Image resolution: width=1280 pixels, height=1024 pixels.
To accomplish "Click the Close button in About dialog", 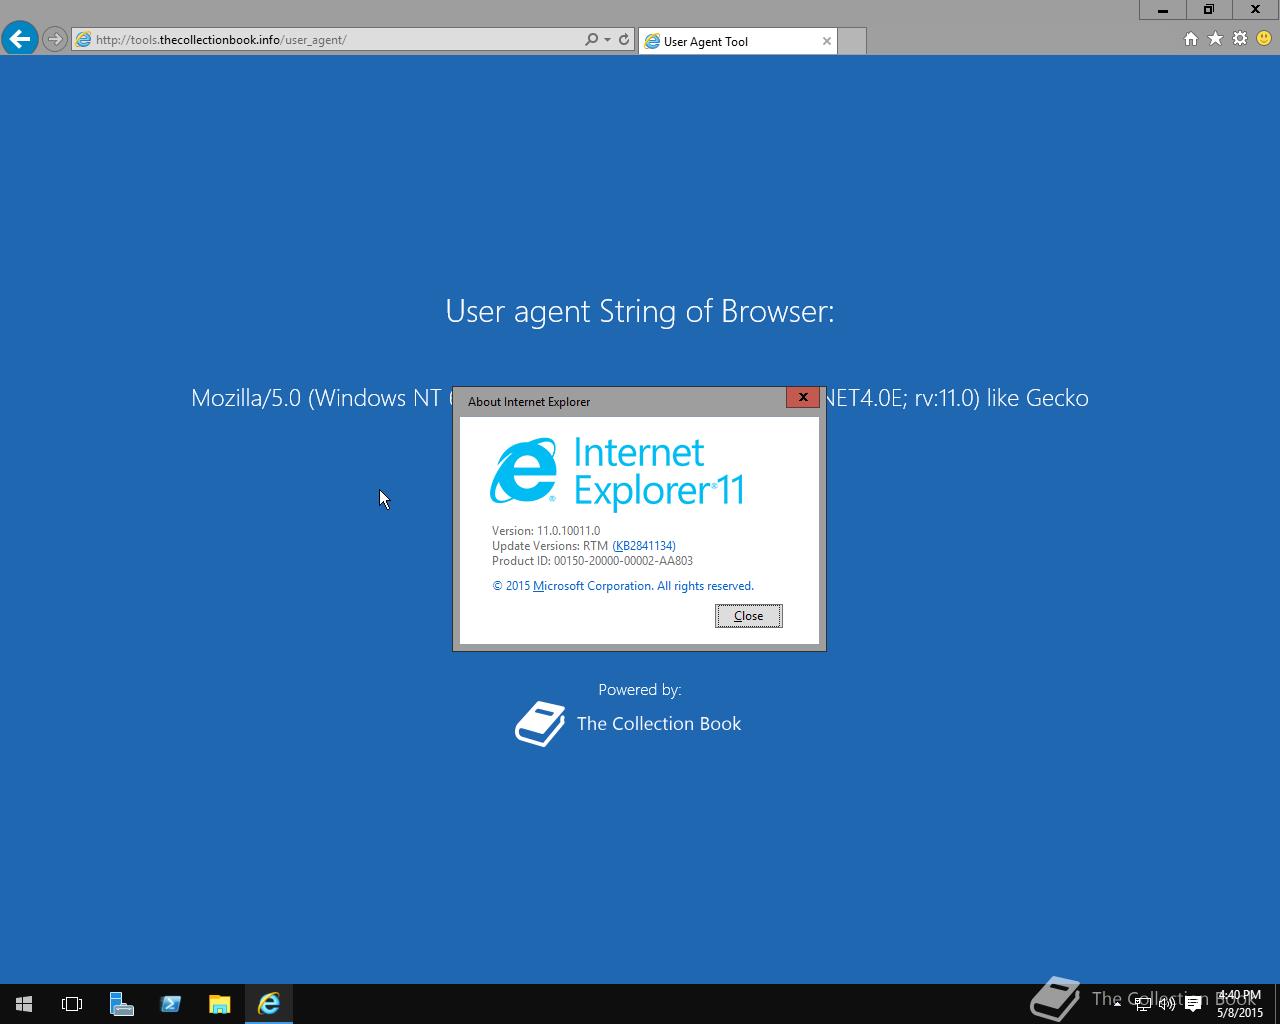I will click(749, 616).
